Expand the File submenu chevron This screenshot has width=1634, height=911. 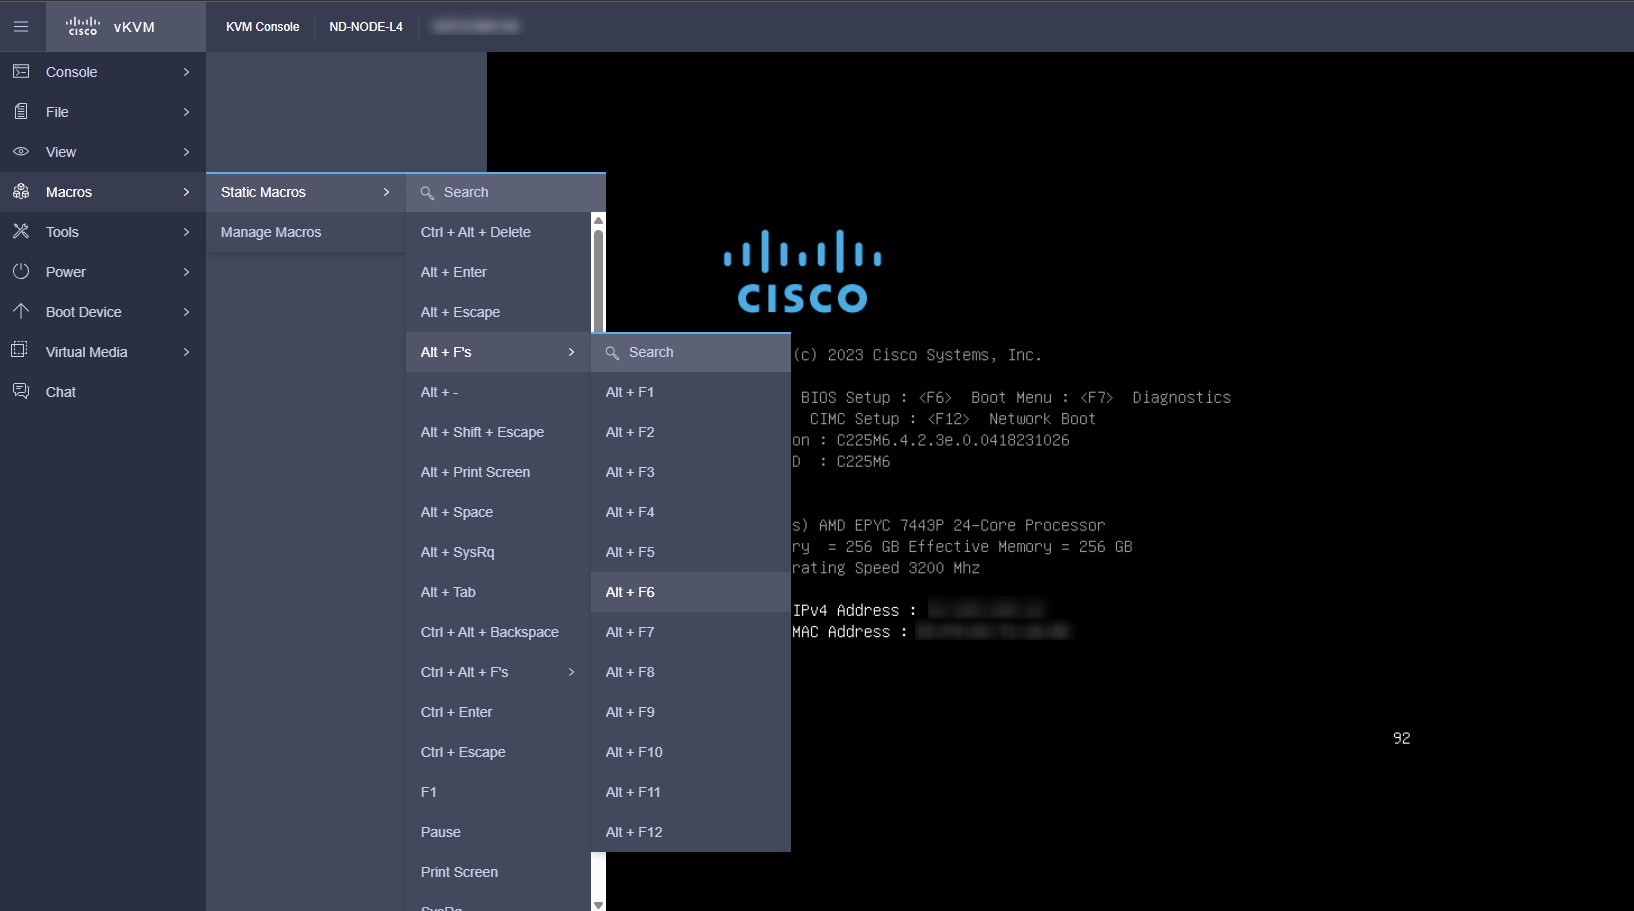pos(186,112)
